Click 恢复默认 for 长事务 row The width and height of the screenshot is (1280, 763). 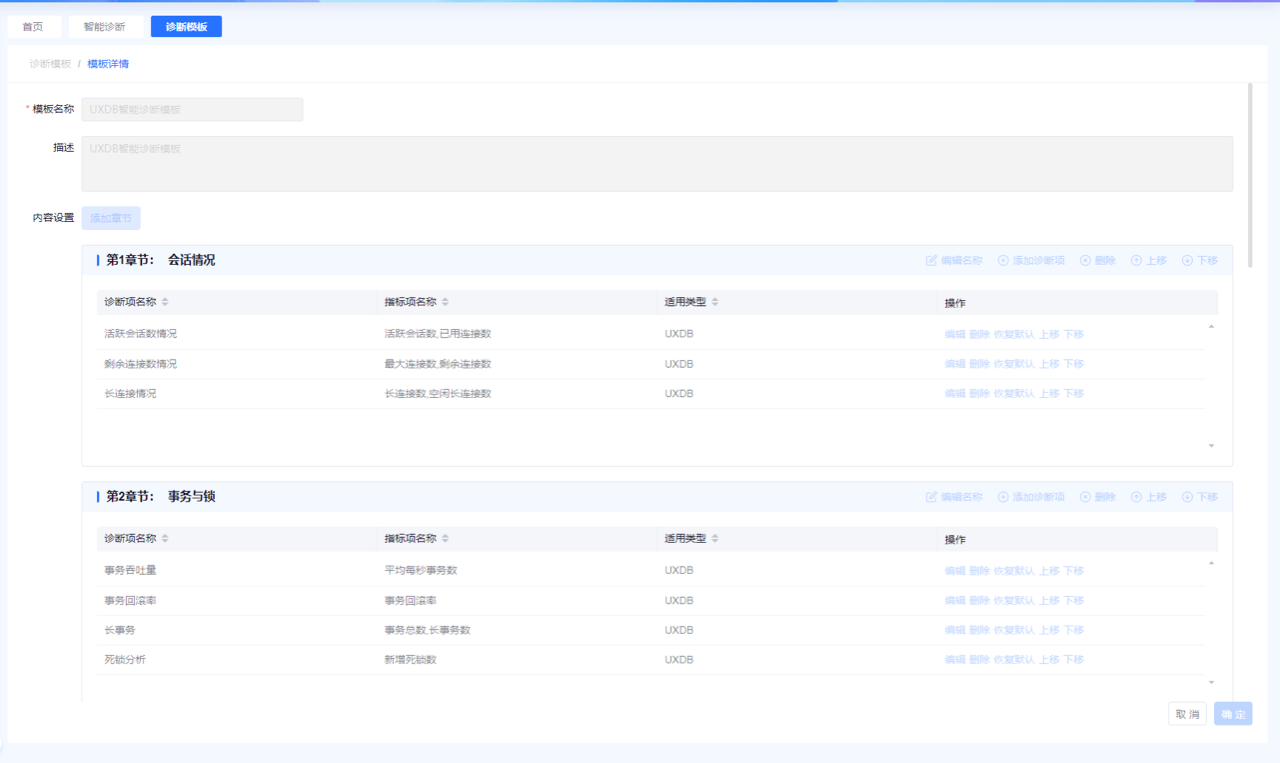[x=1013, y=630]
